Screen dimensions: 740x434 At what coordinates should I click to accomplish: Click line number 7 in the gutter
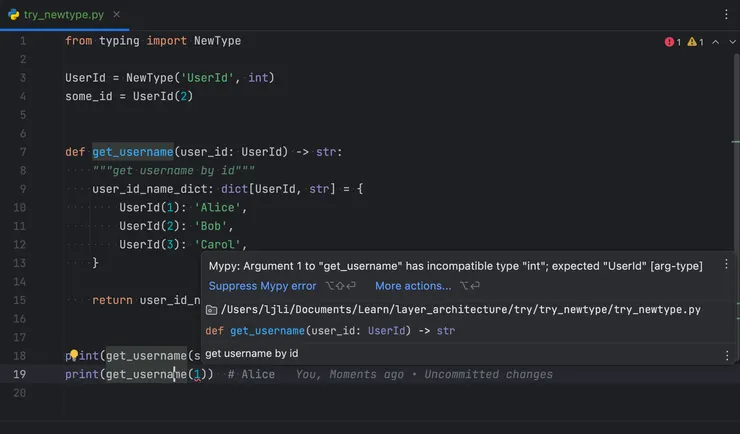coord(21,152)
